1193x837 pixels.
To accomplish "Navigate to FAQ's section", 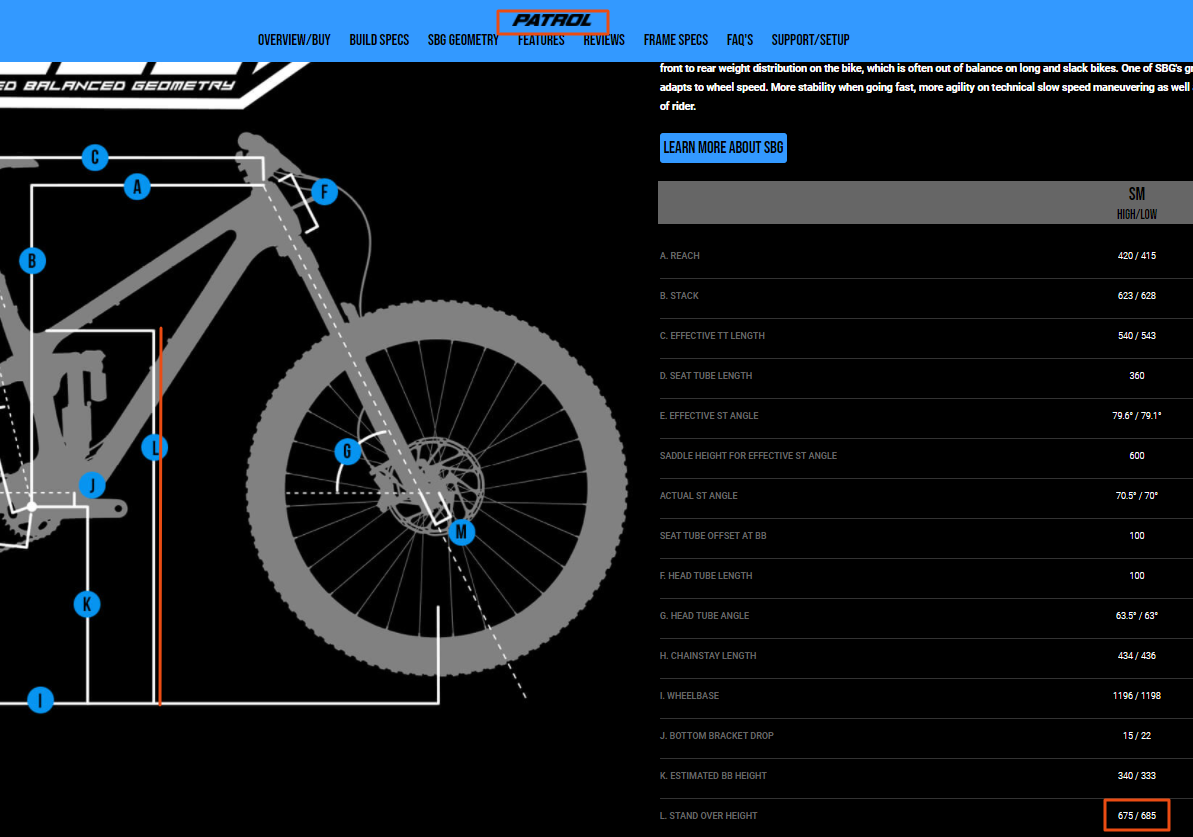I will point(740,40).
